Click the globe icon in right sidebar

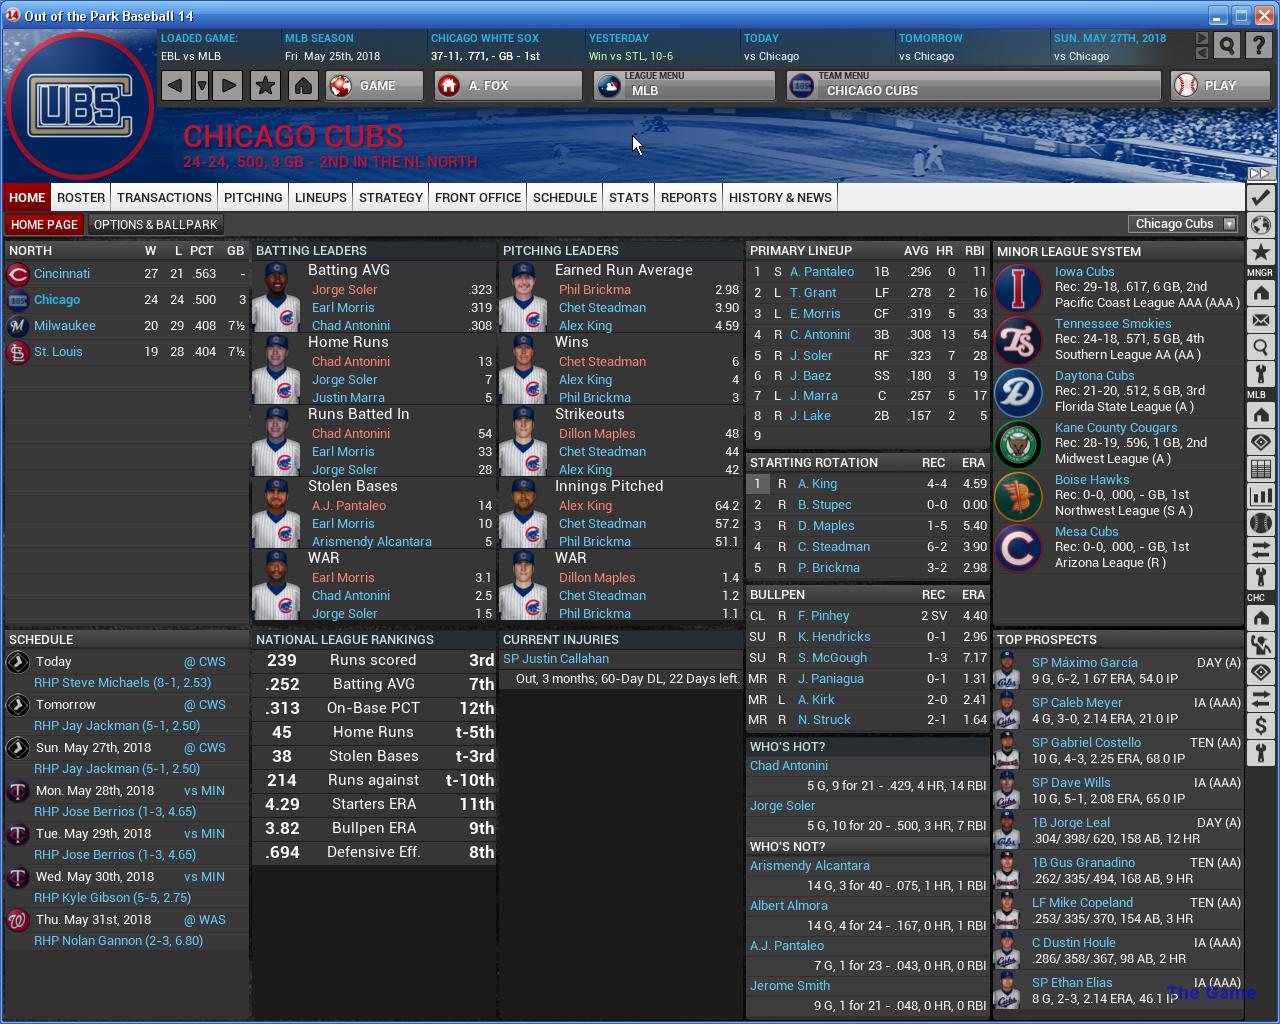1260,225
